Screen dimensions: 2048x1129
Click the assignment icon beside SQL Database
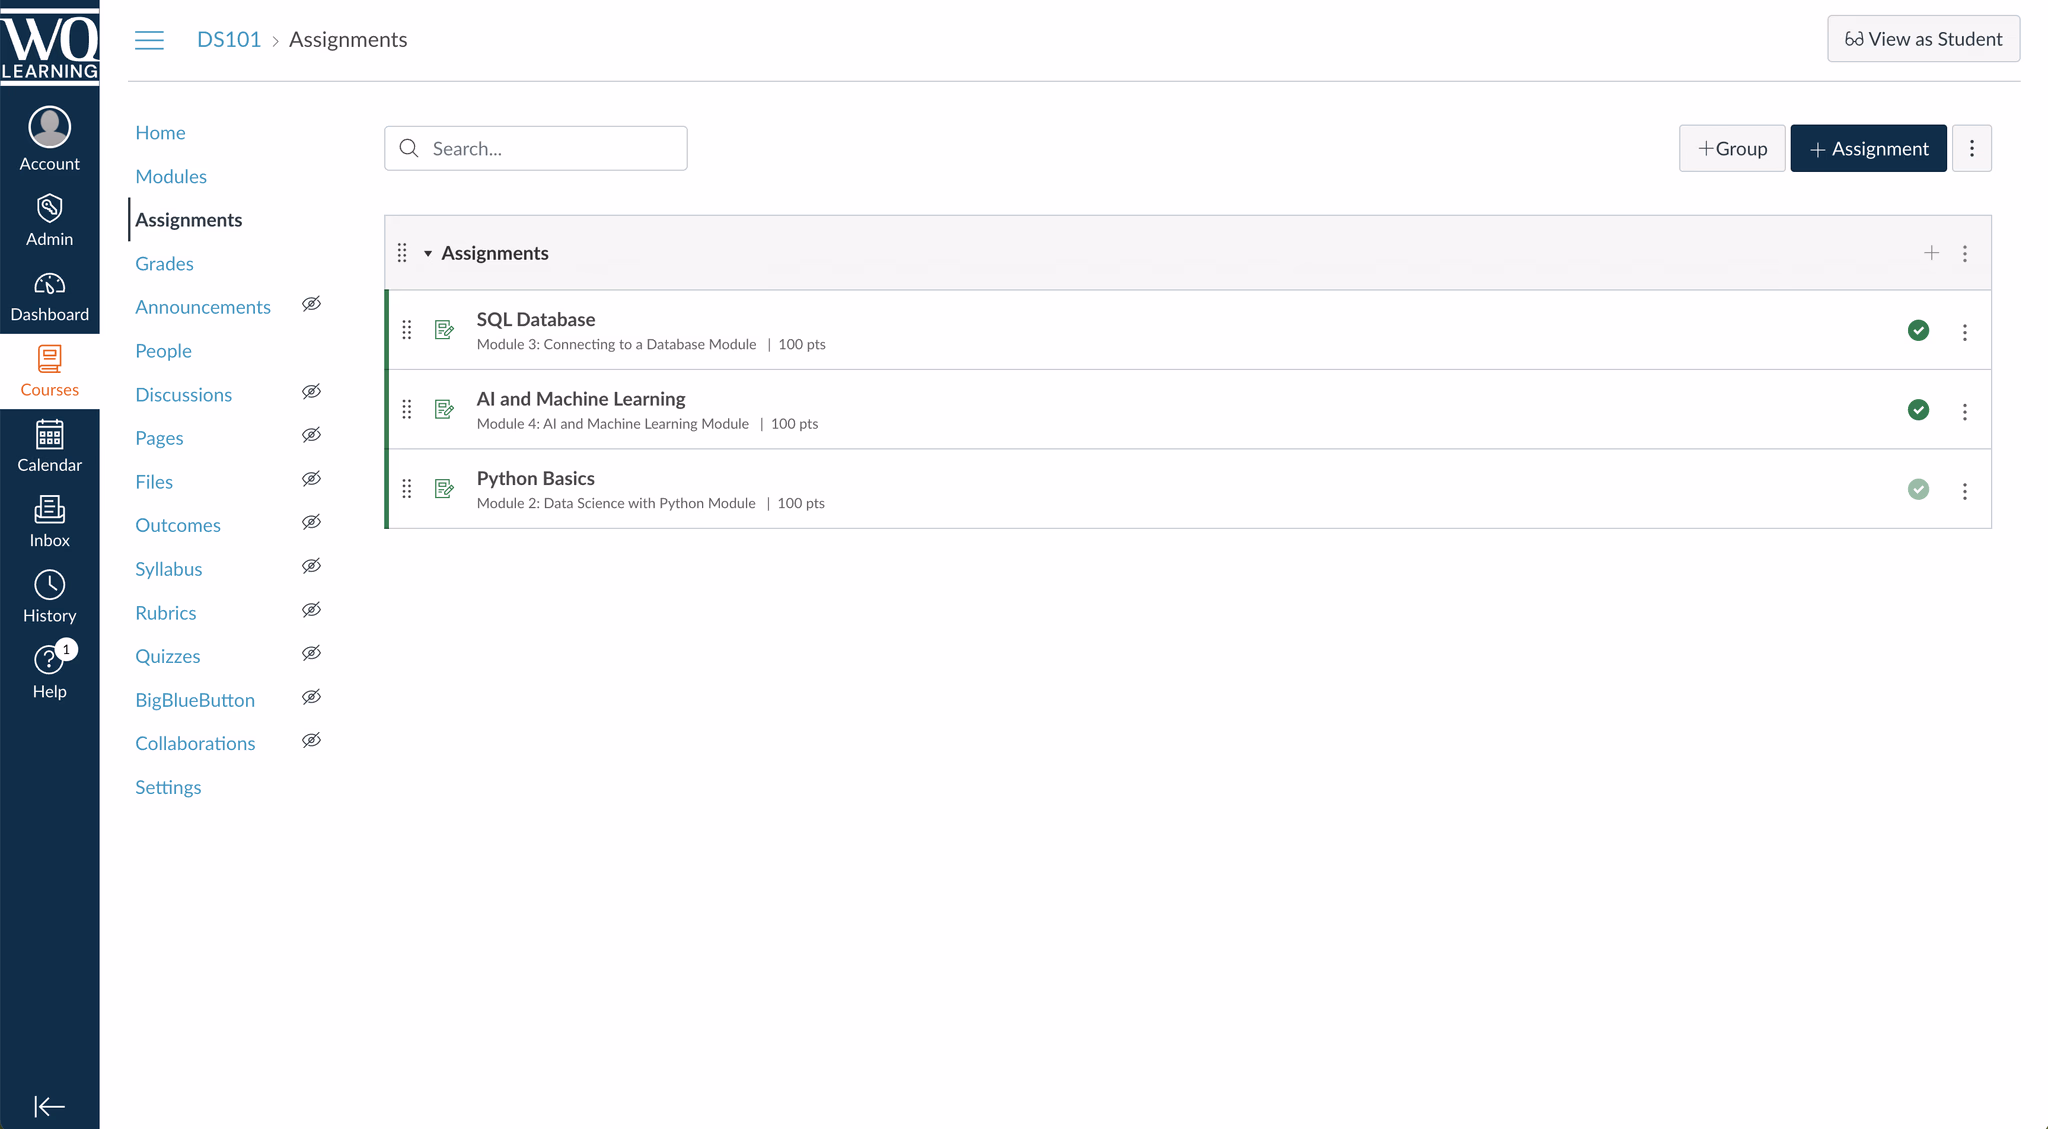[x=444, y=330]
